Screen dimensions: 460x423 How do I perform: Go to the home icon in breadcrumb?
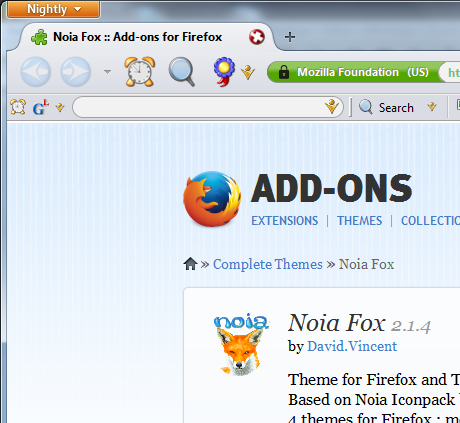pyautogui.click(x=190, y=264)
